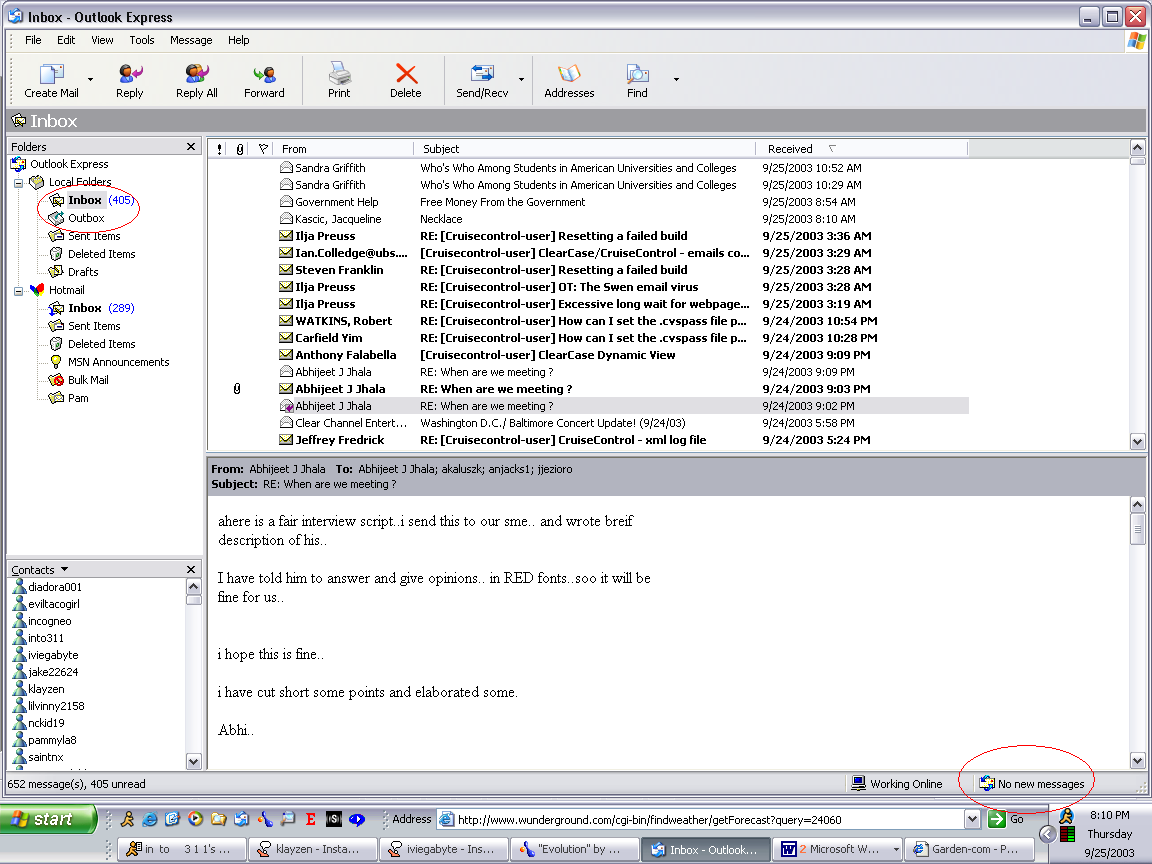Close the Contacts pane
The width and height of the screenshot is (1152, 864).
coord(191,569)
